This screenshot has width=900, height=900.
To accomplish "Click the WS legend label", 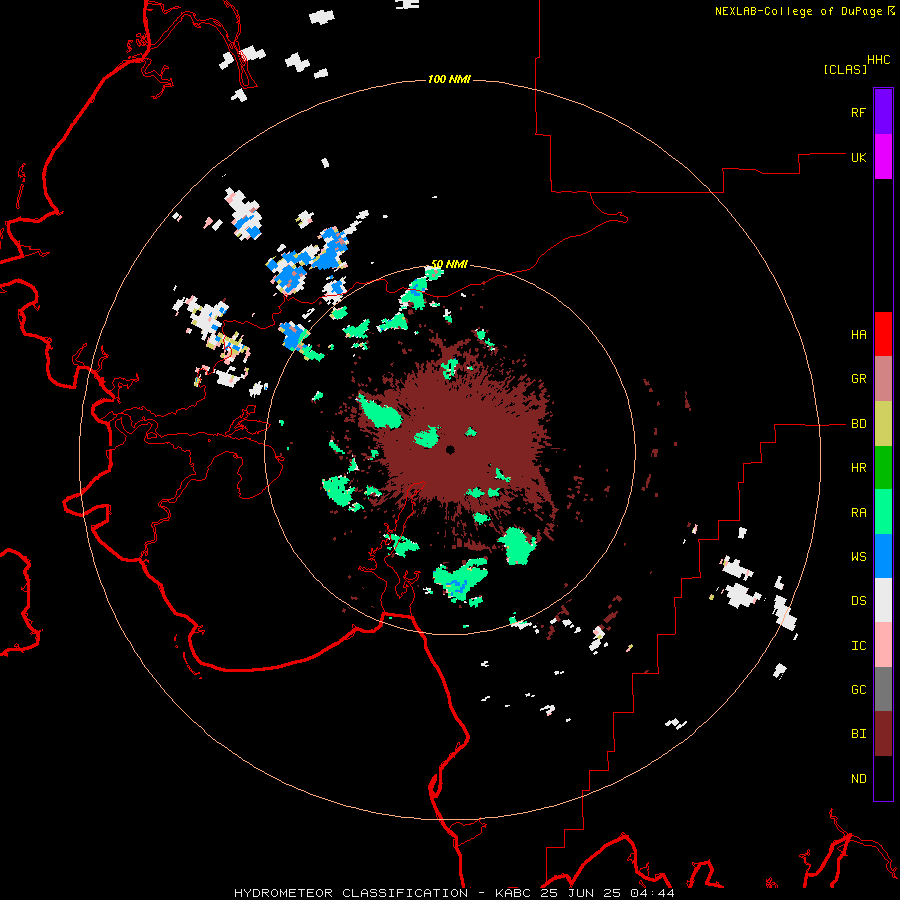I will 858,556.
